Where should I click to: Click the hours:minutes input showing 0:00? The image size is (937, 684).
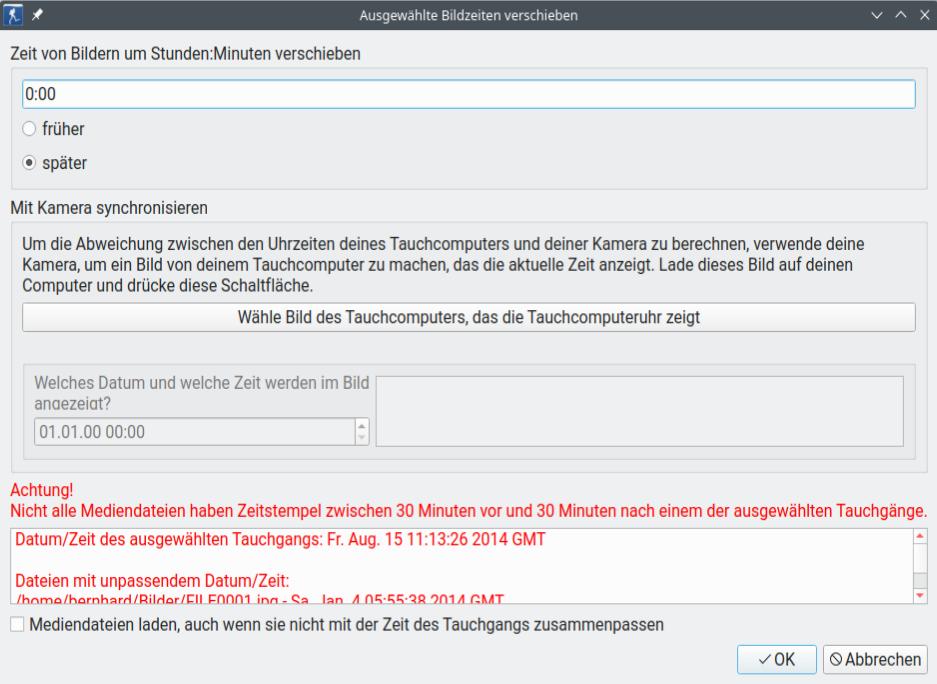tap(468, 93)
